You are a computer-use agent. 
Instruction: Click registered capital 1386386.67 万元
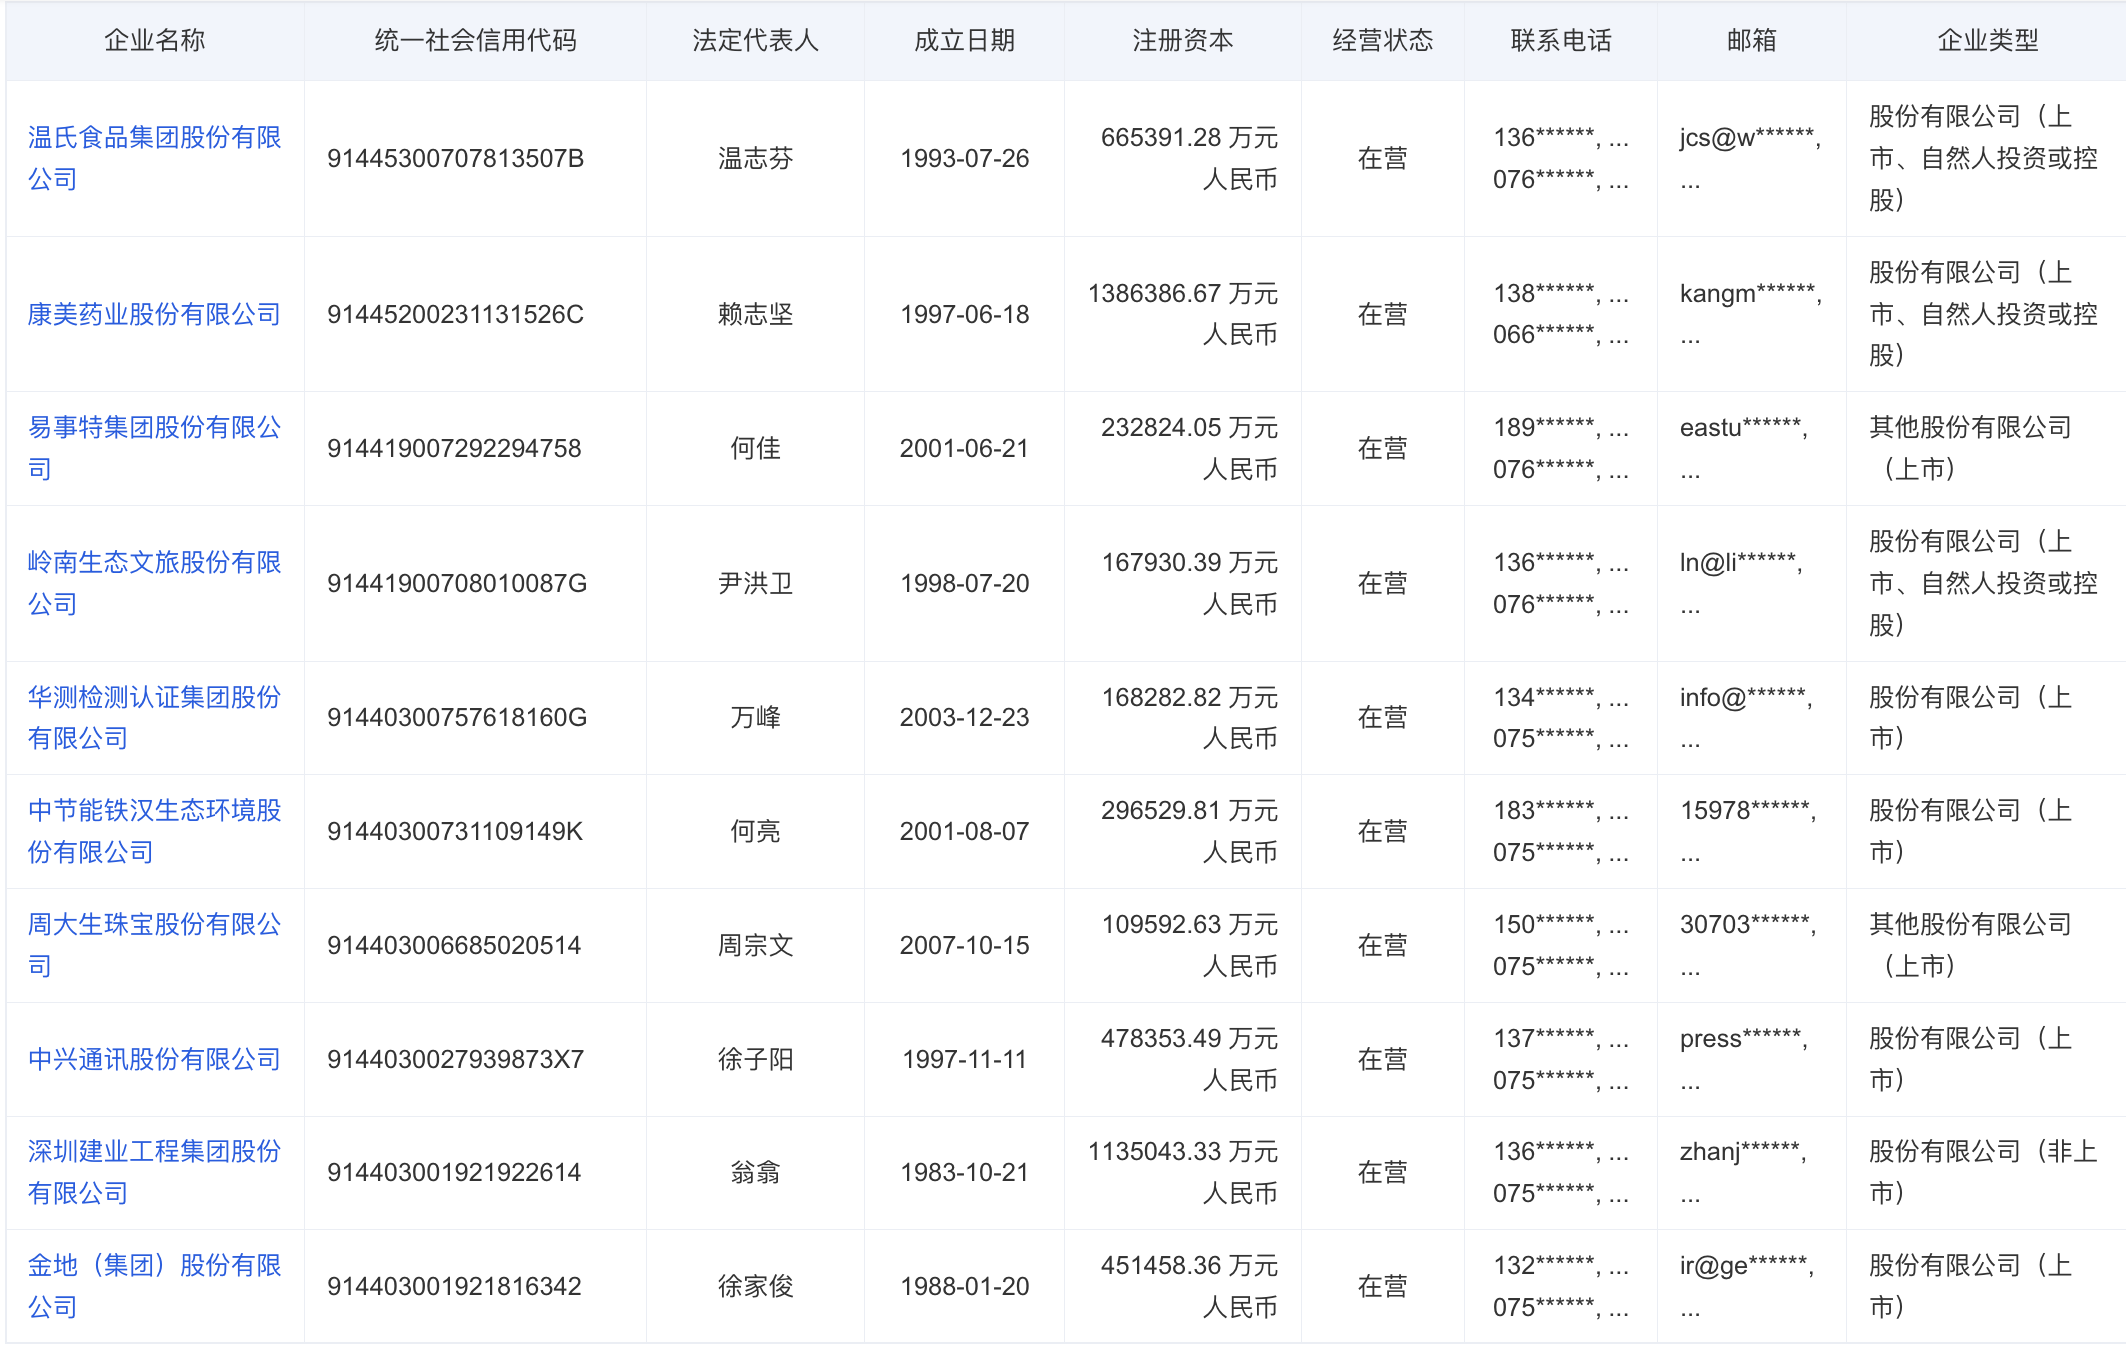(x=1183, y=293)
